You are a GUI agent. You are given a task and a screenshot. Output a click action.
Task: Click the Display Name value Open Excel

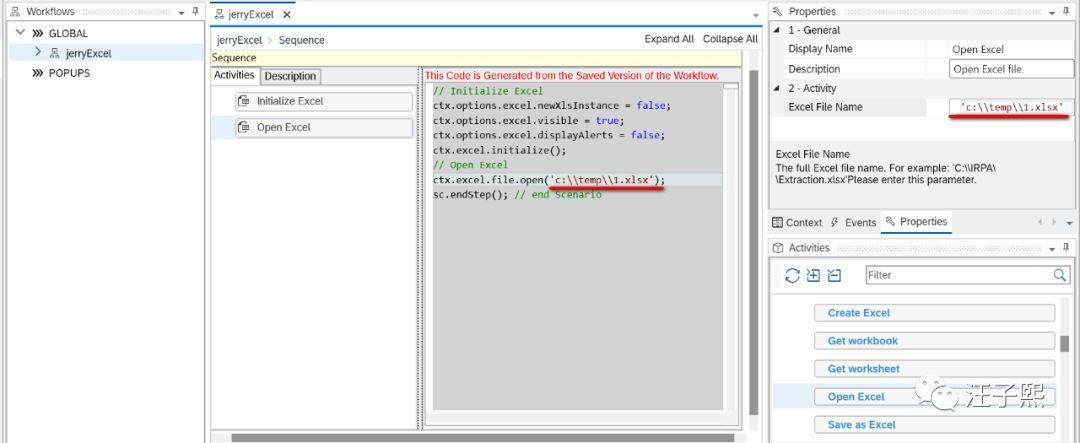(977, 50)
